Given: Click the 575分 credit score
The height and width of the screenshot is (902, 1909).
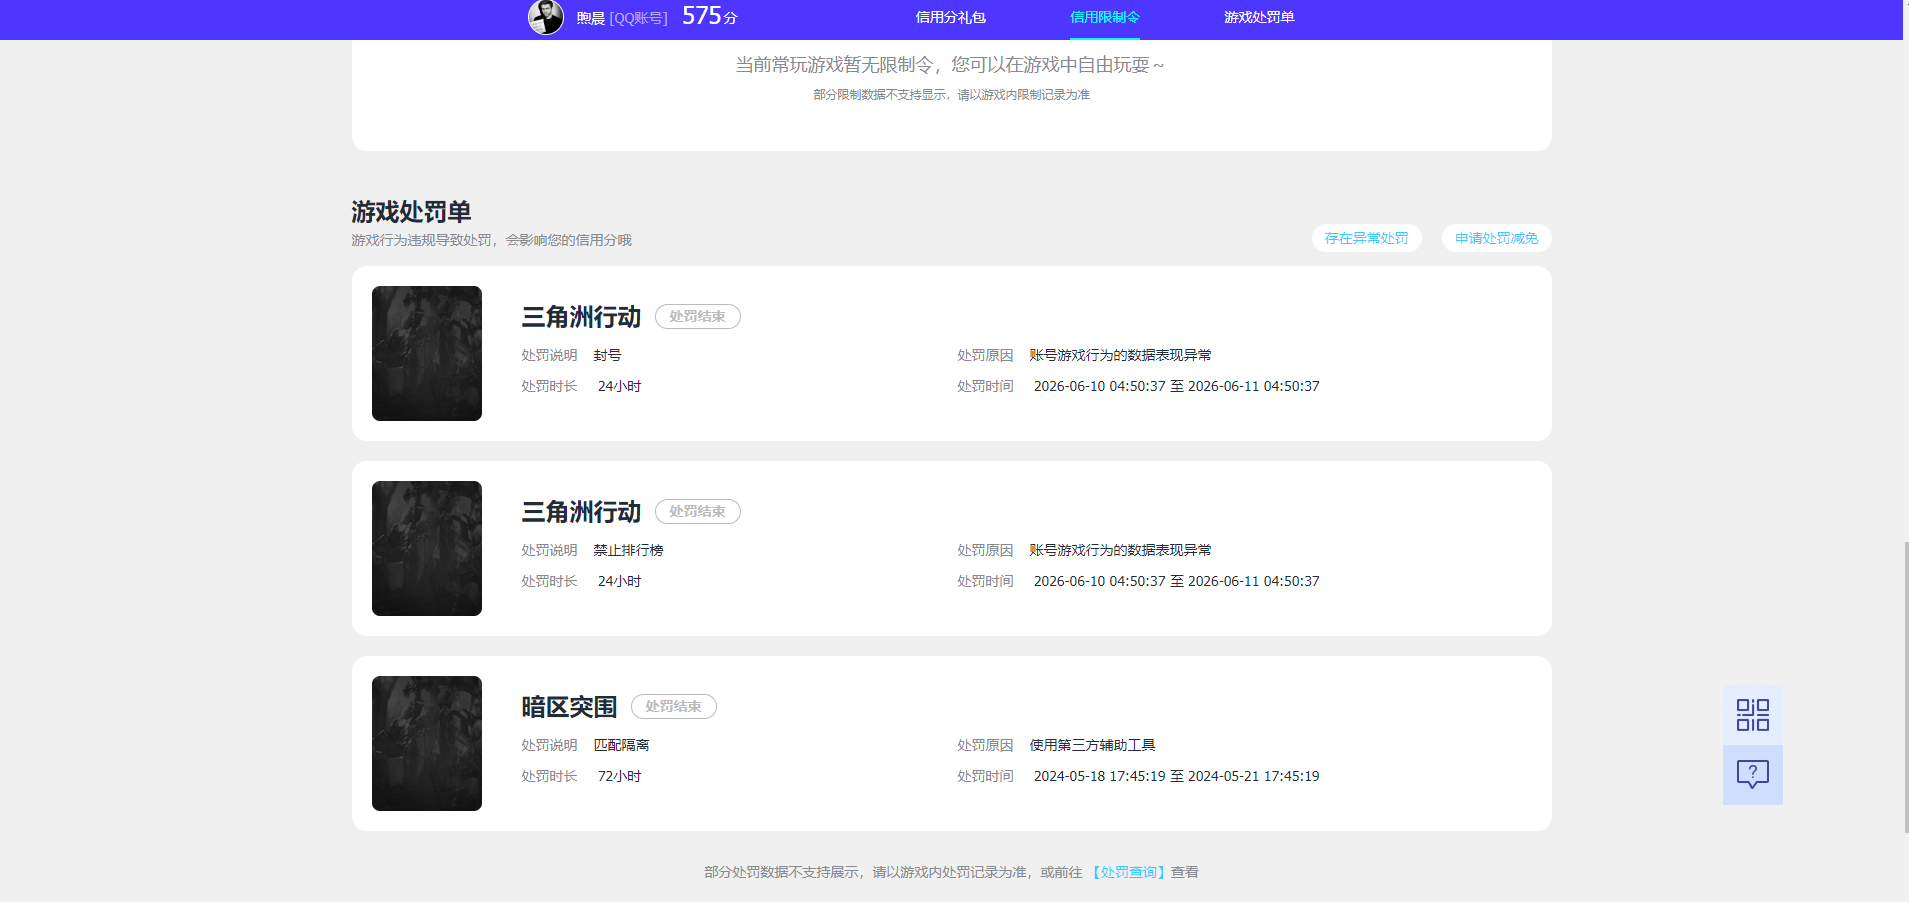Looking at the screenshot, I should pyautogui.click(x=710, y=16).
